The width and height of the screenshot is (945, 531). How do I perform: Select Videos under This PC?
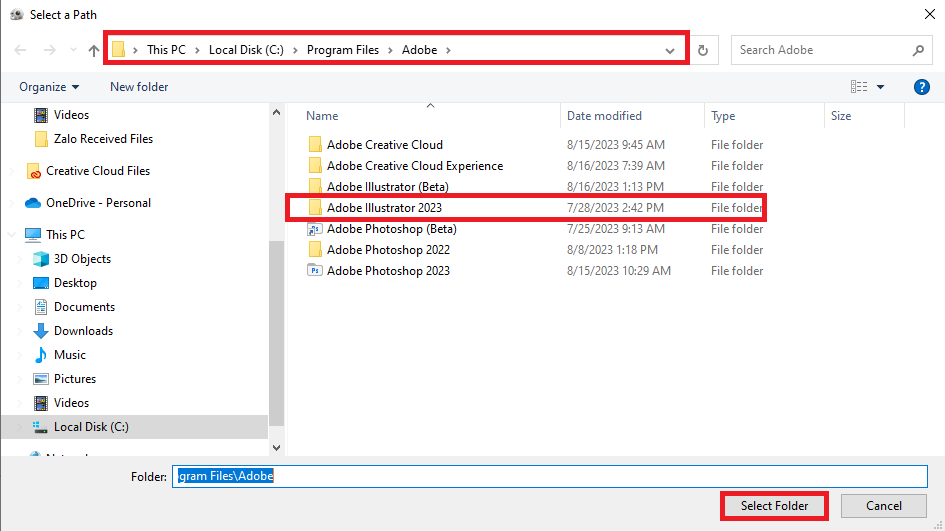(71, 403)
